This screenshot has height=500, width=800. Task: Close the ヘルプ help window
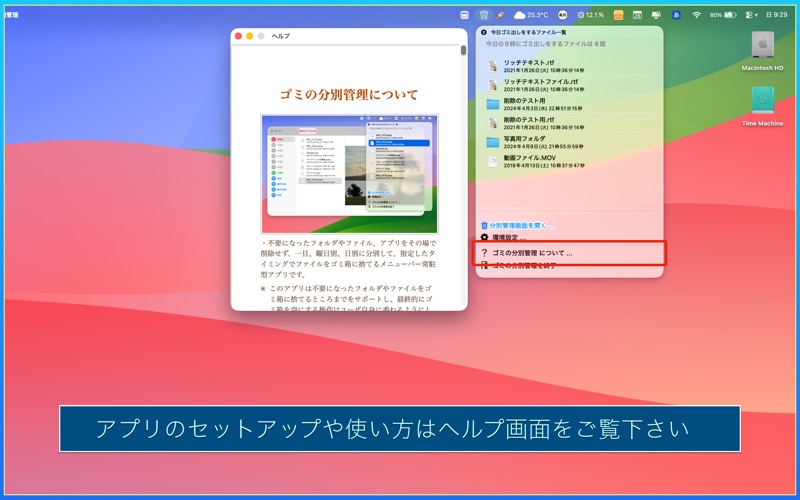click(x=238, y=36)
